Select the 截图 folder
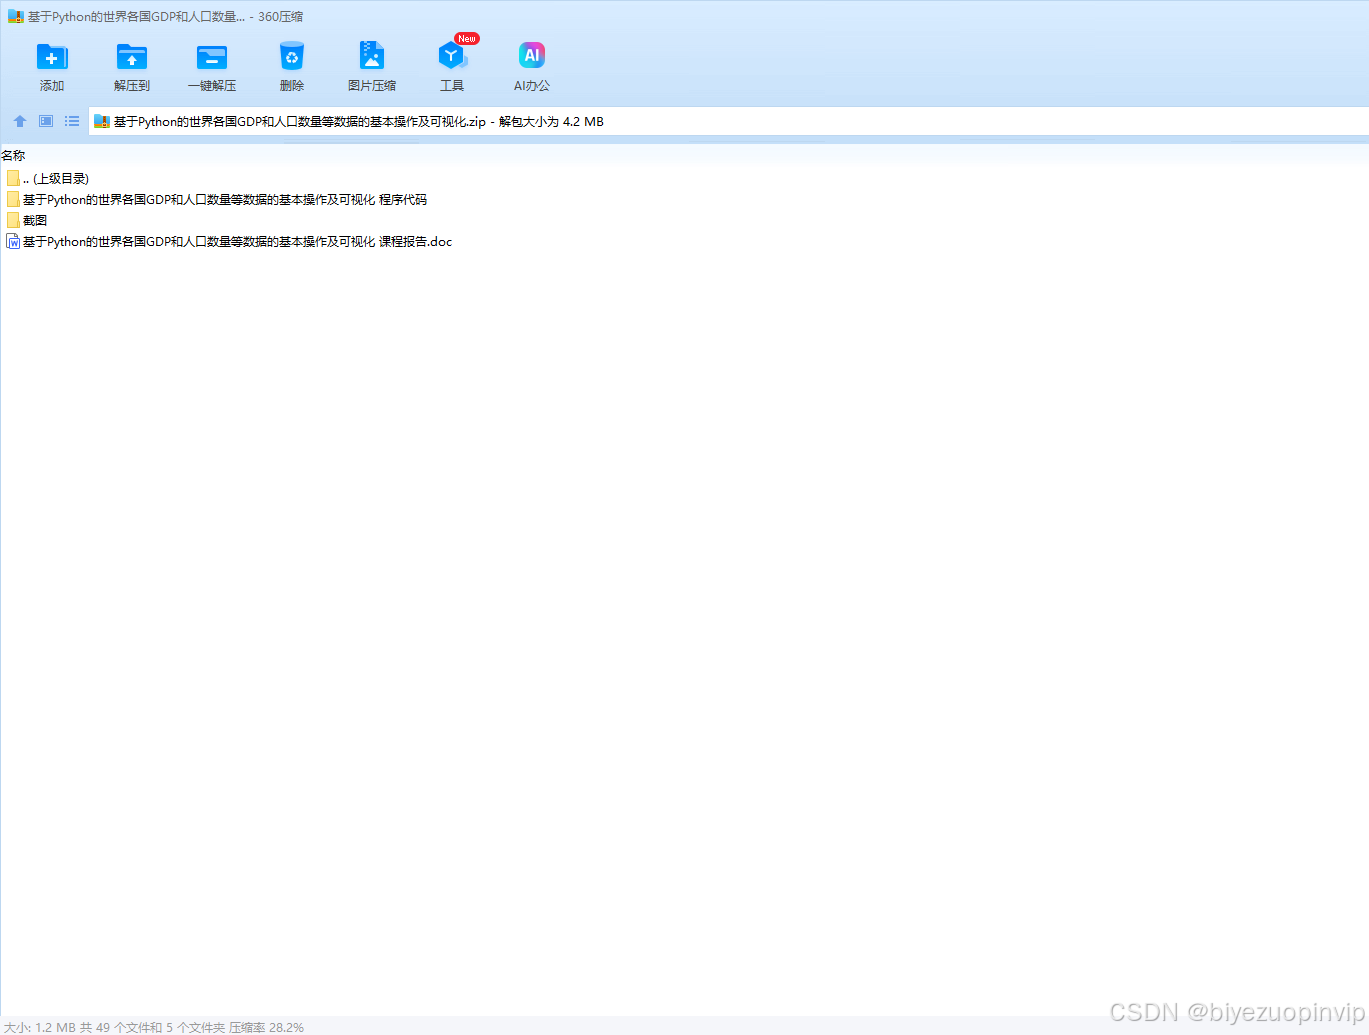Viewport: 1369px width, 1035px height. click(x=26, y=220)
